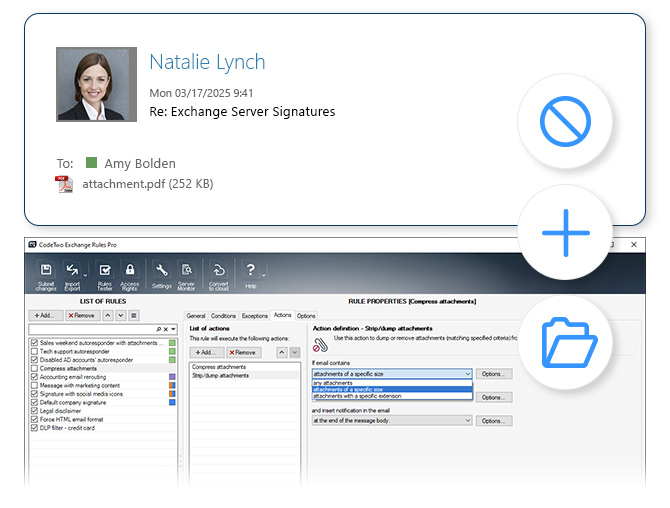Open the notification position dropdown

pyautogui.click(x=467, y=420)
